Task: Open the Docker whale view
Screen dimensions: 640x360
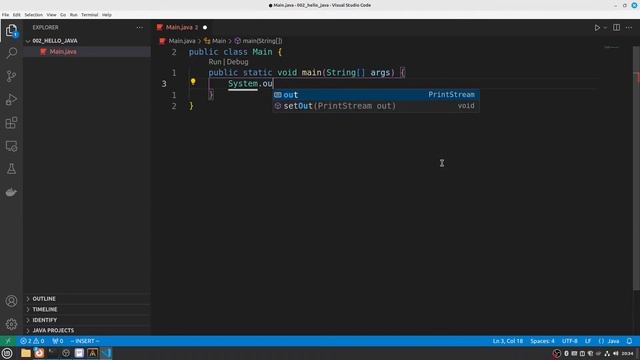Action: tap(11, 192)
